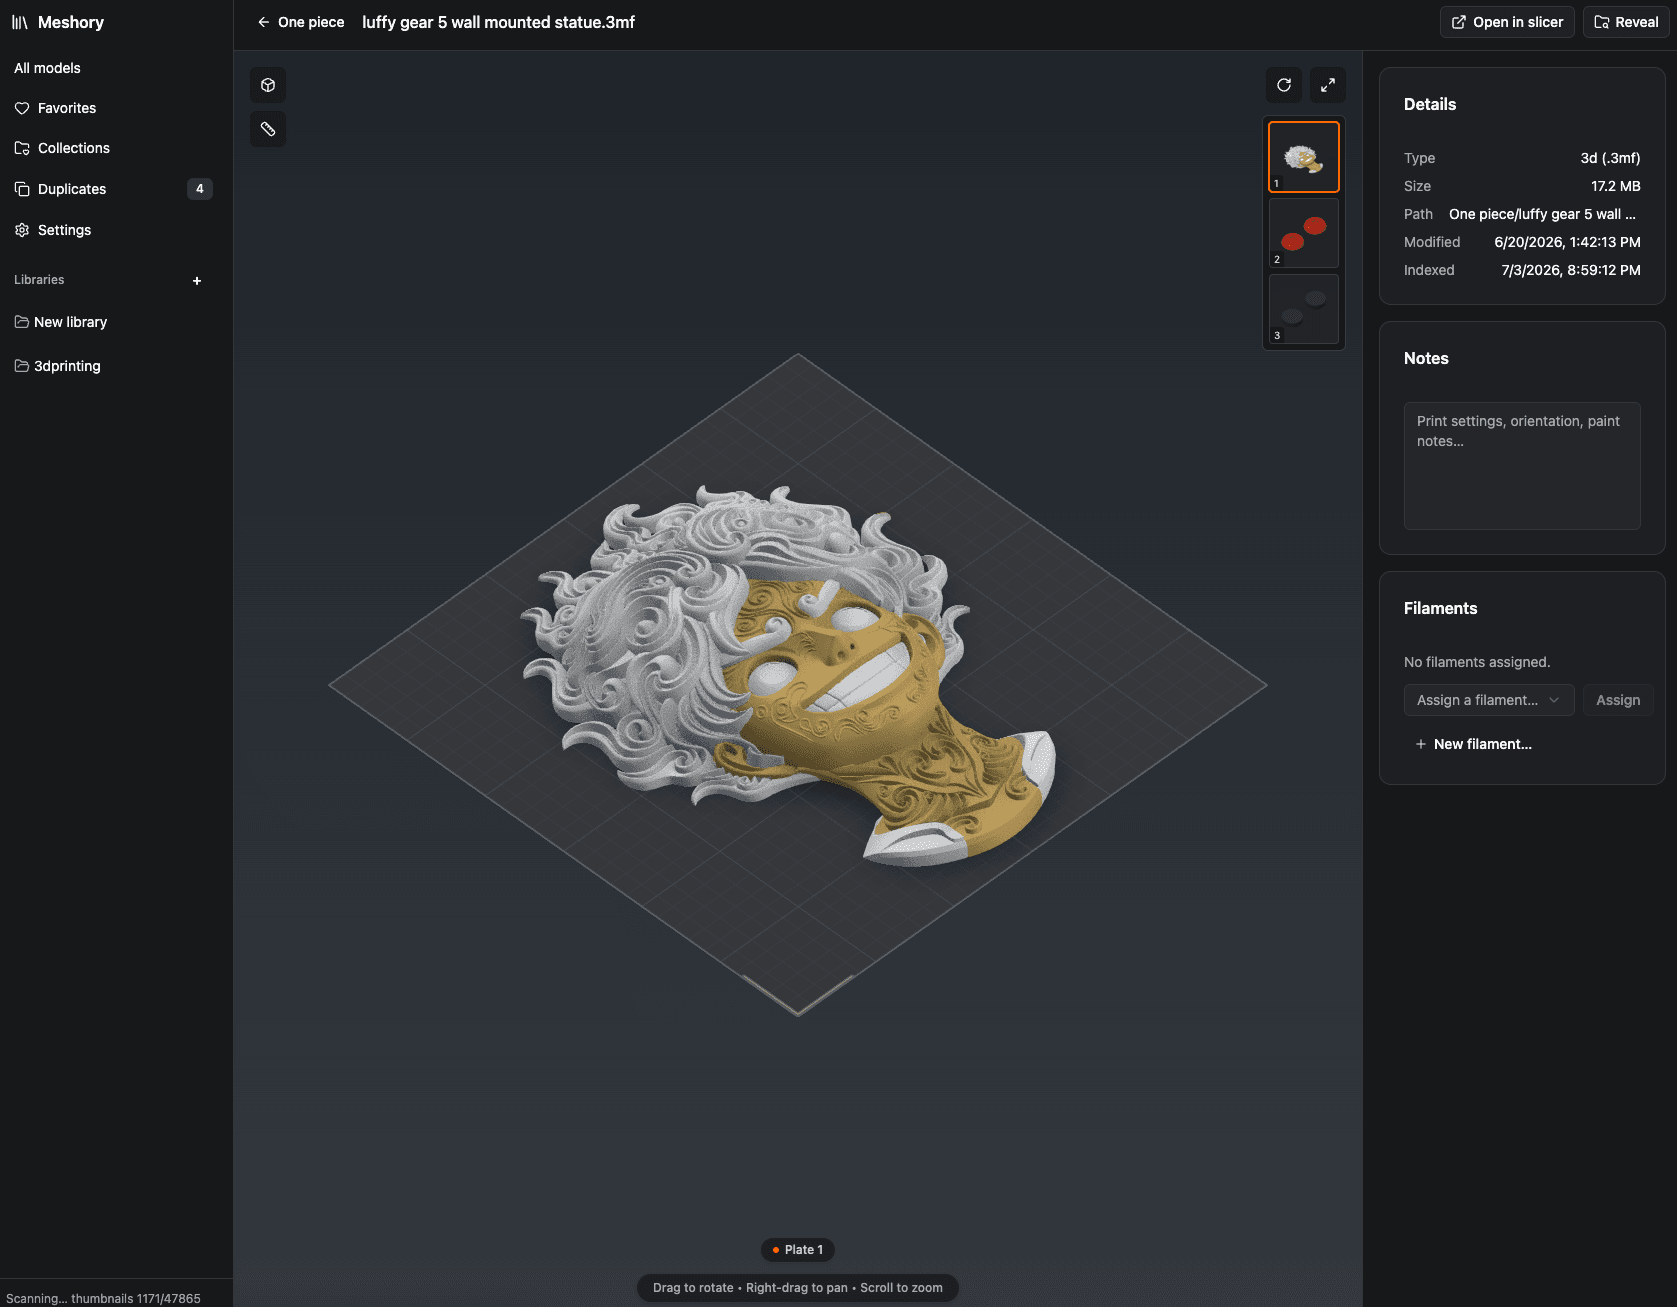The image size is (1677, 1307).
Task: Click the Settings gear icon
Action: click(22, 230)
